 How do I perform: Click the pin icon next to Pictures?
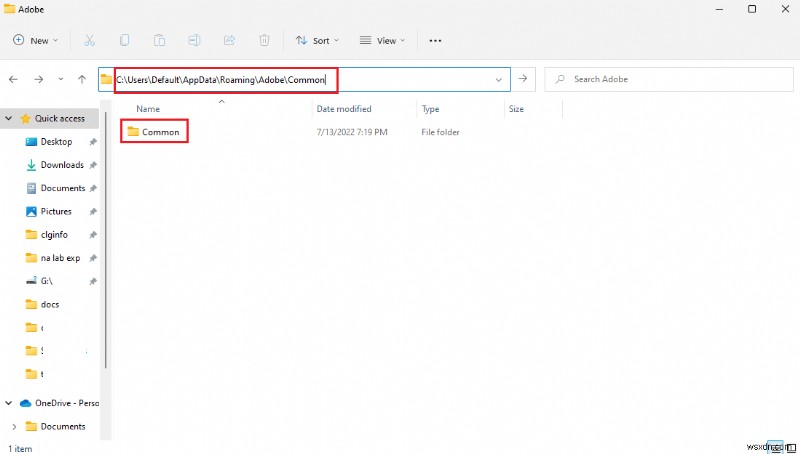[93, 212]
